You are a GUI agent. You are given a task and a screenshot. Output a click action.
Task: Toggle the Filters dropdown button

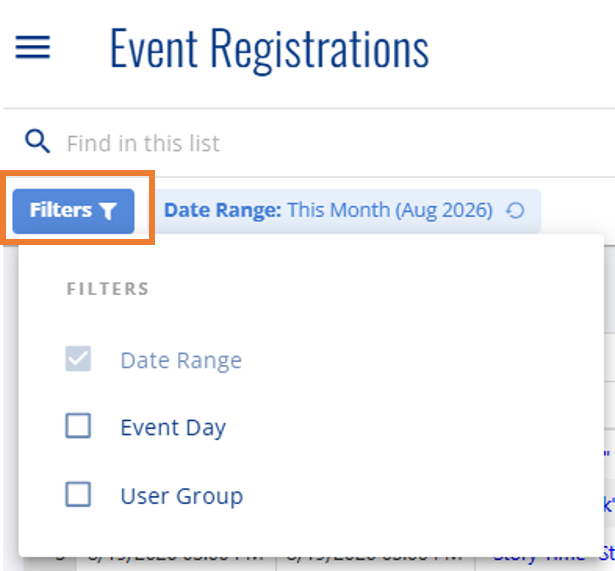(x=73, y=211)
